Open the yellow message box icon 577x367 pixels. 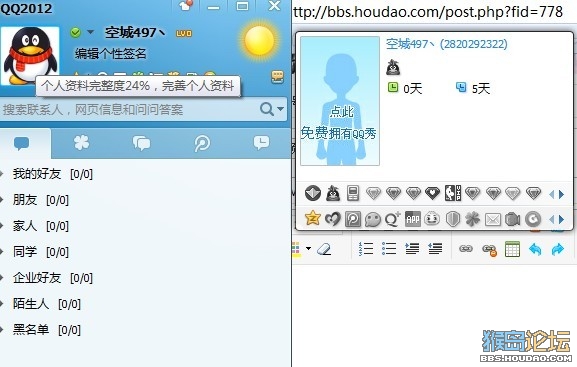click(x=278, y=77)
